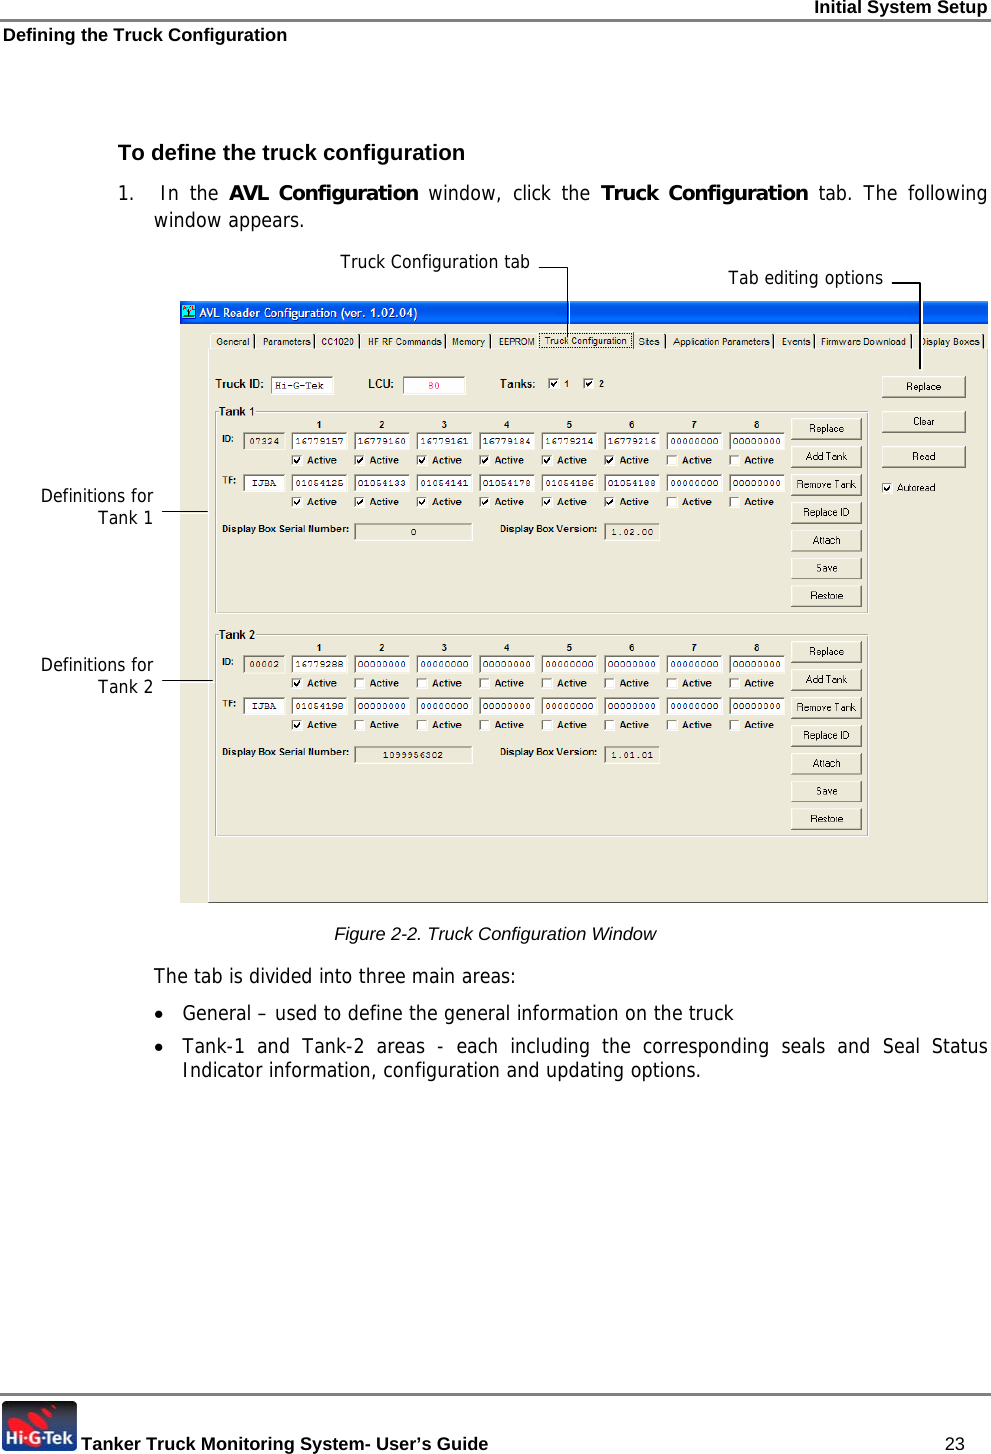Click Remove Tank button in Tank 1
The width and height of the screenshot is (991, 1454).
click(x=826, y=484)
